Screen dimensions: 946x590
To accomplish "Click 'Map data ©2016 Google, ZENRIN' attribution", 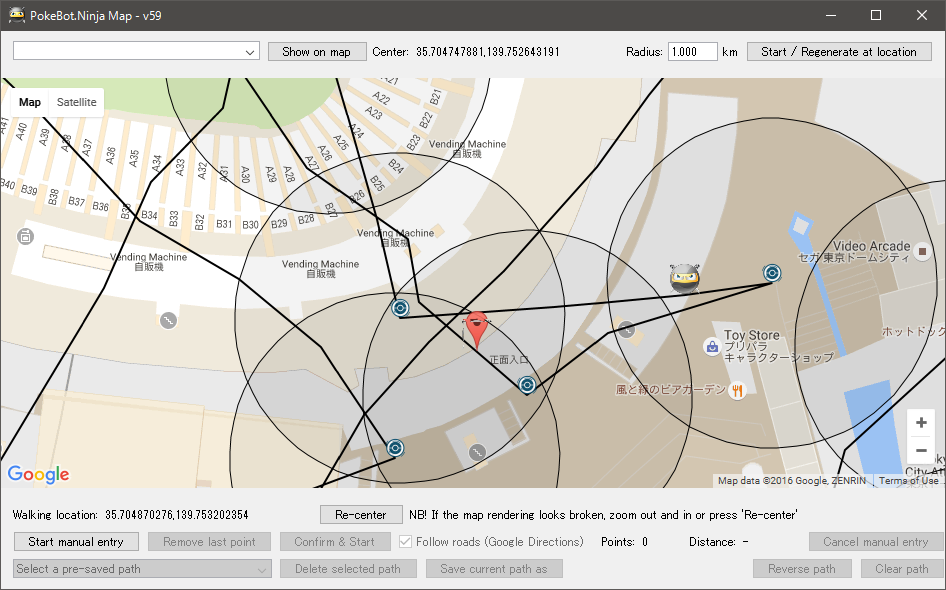I will 792,481.
